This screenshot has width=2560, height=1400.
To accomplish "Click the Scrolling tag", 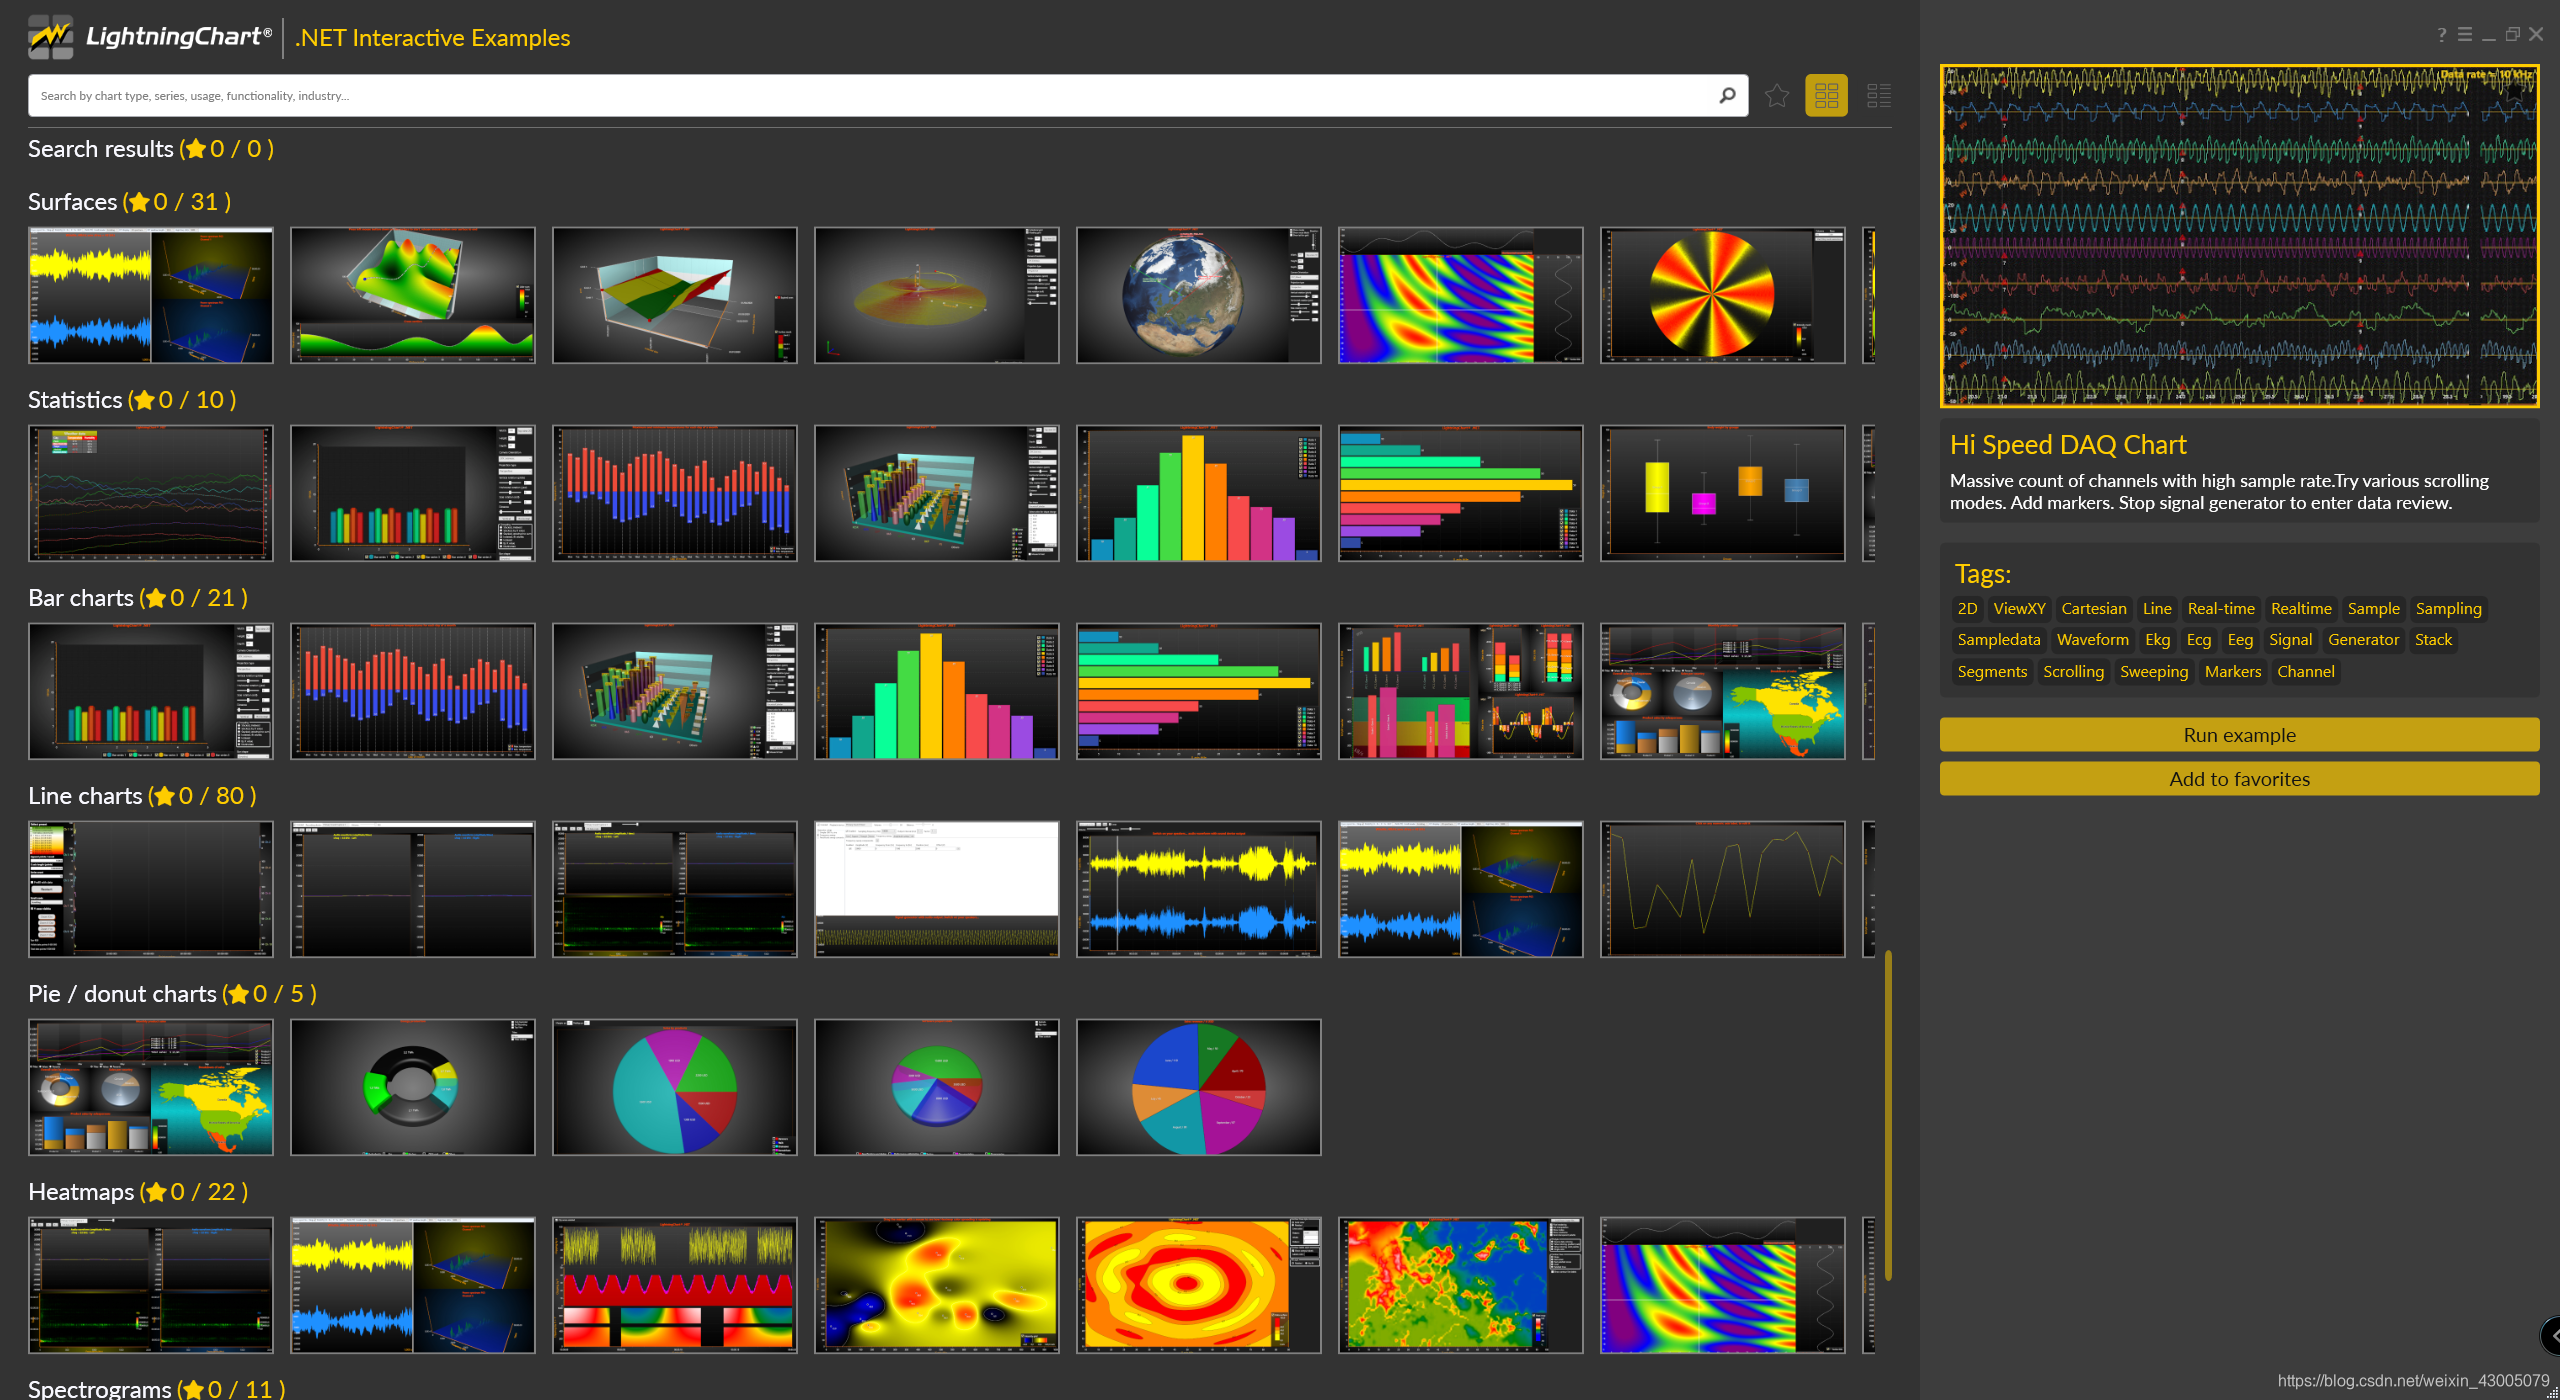I will (2073, 672).
